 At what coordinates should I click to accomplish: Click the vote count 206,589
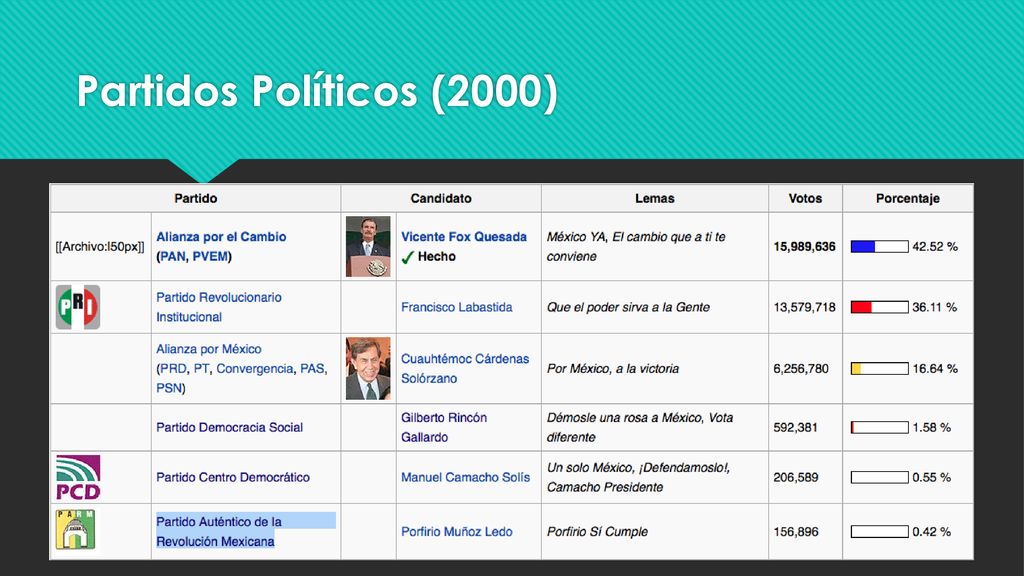795,477
